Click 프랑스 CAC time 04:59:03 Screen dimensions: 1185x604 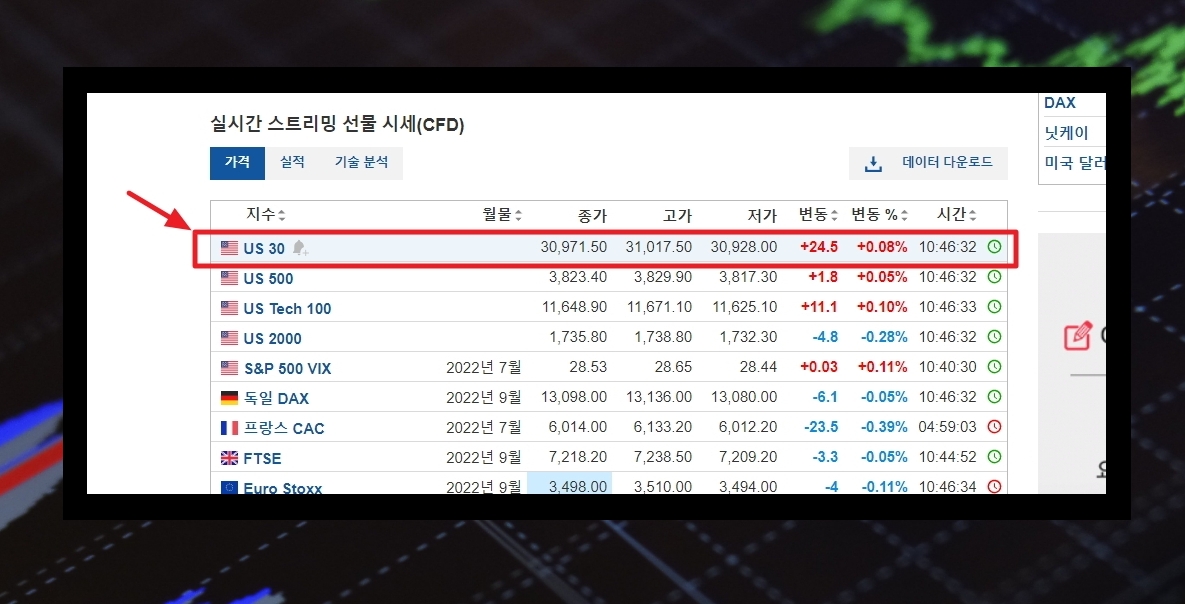point(948,427)
